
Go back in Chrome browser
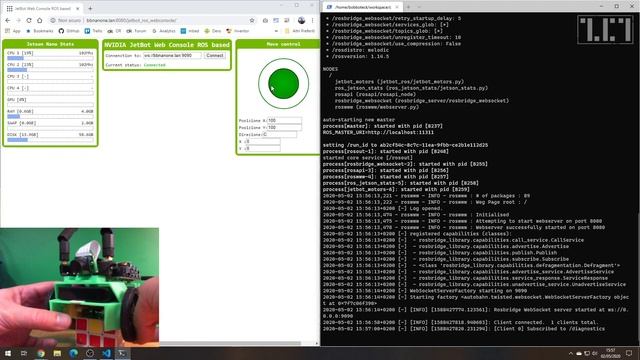coord(8,20)
